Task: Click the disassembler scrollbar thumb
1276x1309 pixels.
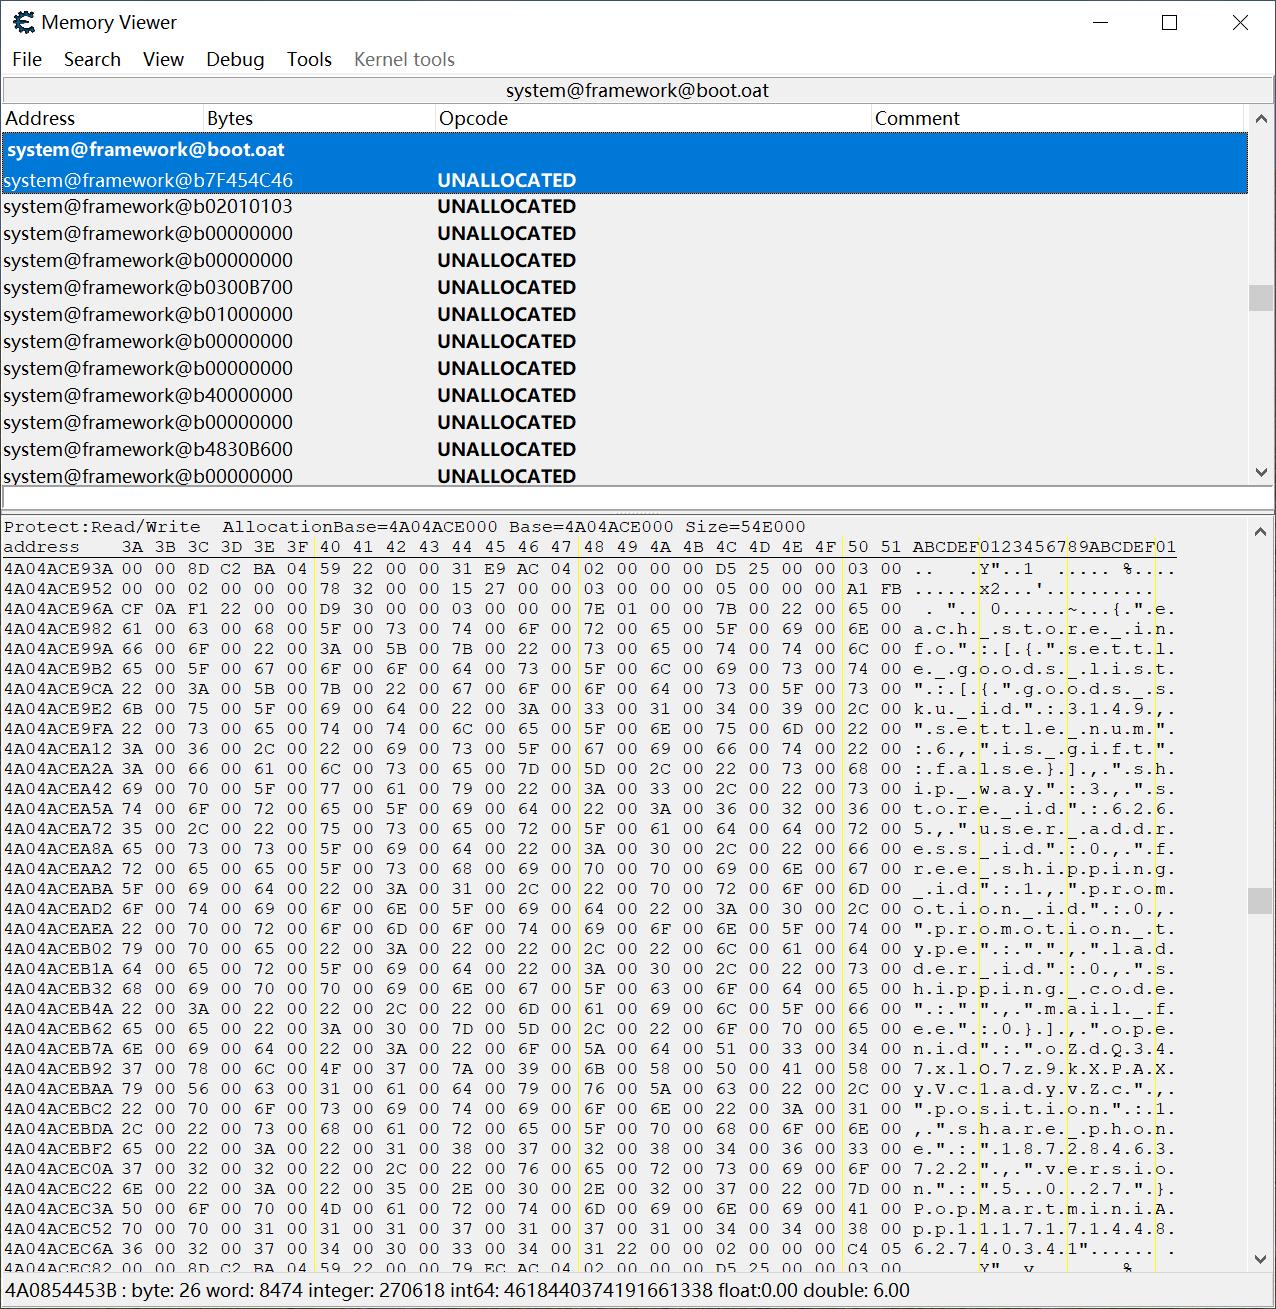Action: coord(1260,298)
